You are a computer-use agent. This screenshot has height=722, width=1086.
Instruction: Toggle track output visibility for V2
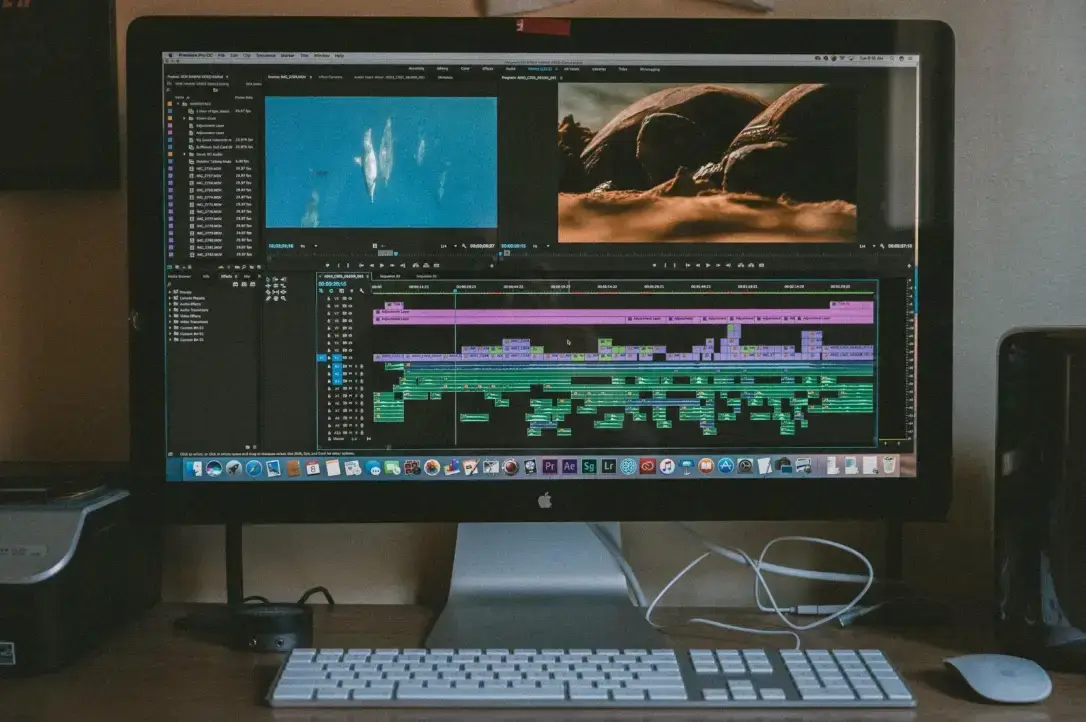point(350,349)
